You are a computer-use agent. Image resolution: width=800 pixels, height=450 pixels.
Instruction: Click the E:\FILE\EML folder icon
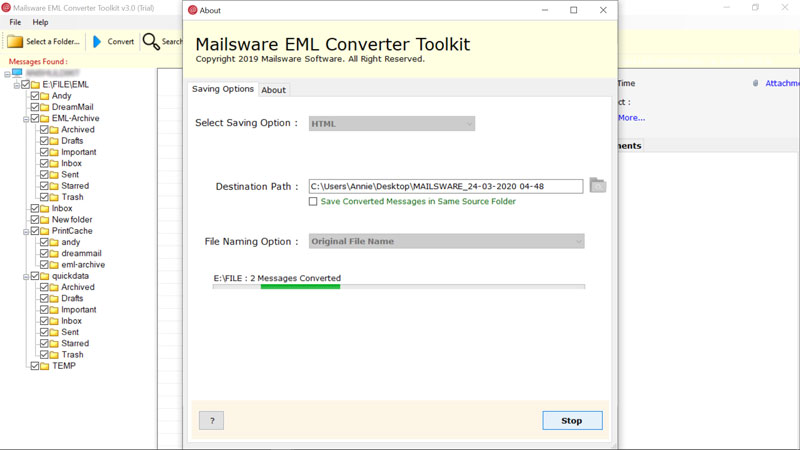tap(35, 85)
